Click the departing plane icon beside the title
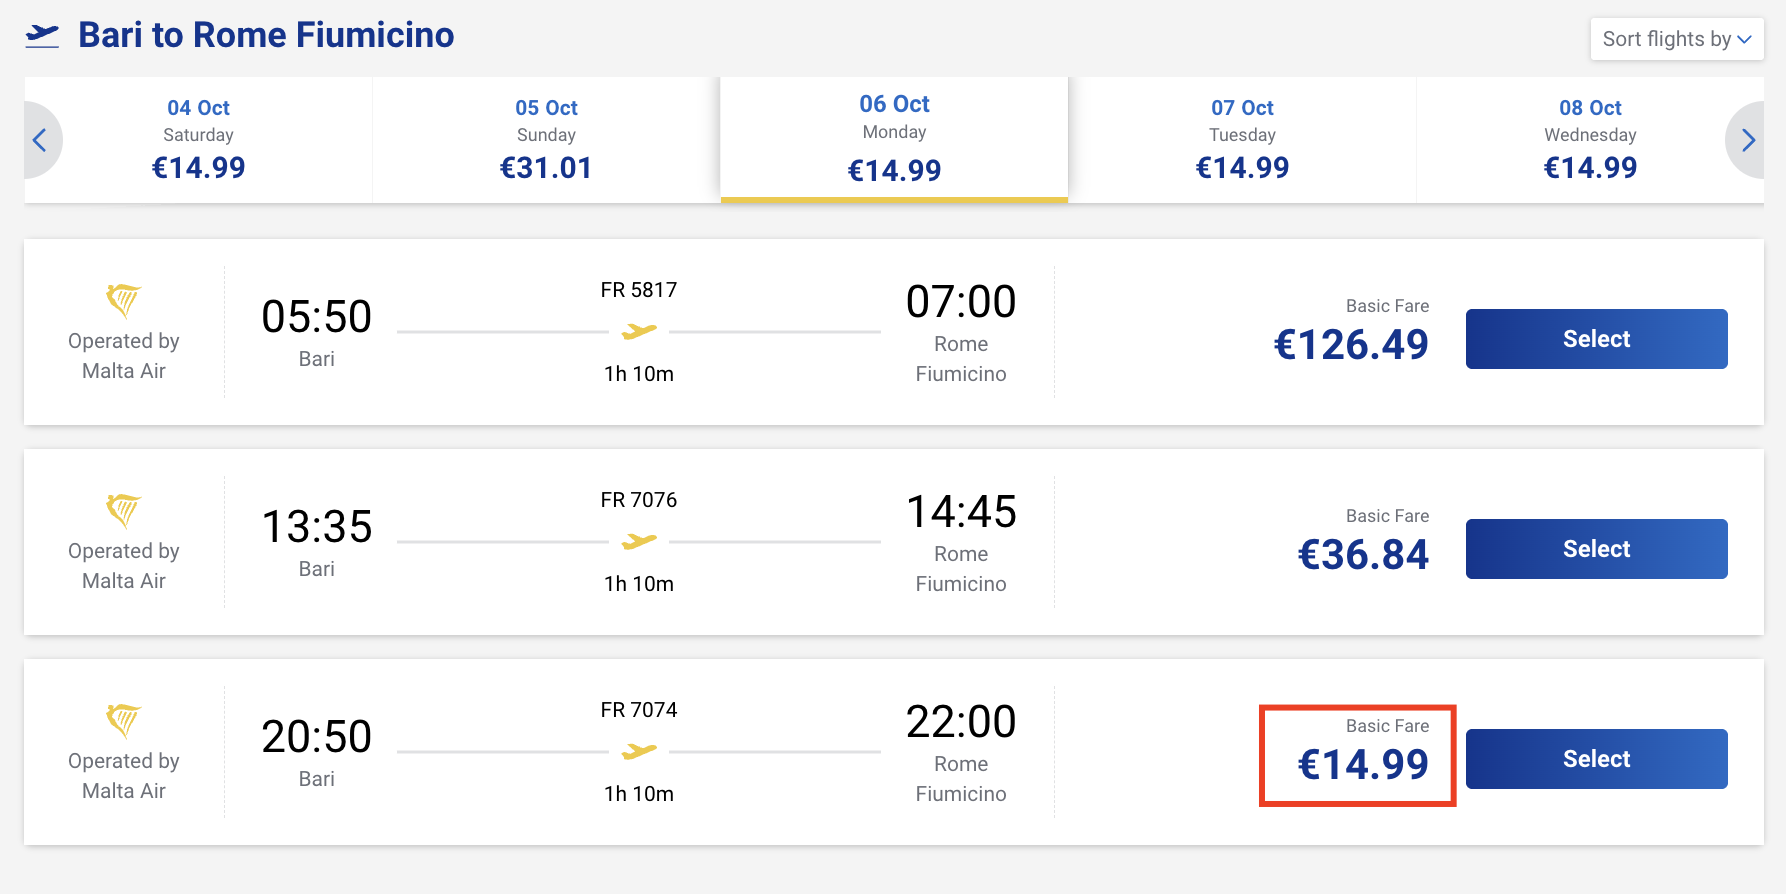The height and width of the screenshot is (894, 1786). click(42, 36)
